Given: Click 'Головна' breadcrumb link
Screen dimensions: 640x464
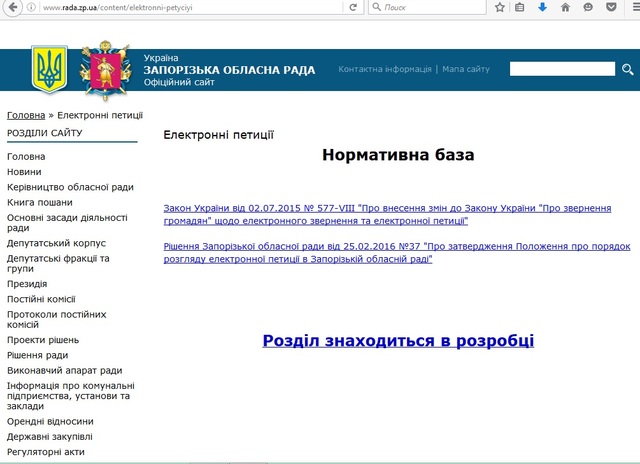Looking at the screenshot, I should click(26, 115).
